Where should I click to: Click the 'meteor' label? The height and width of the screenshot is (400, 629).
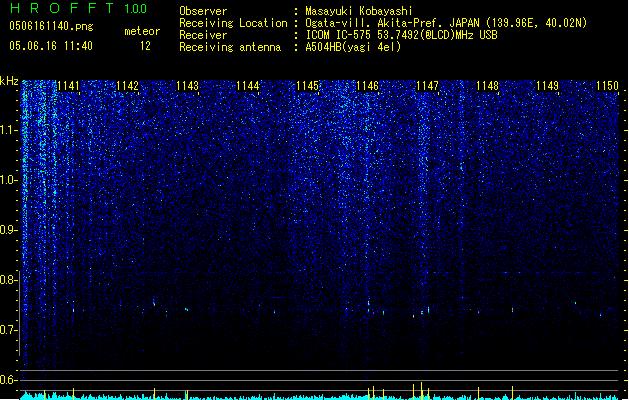pyautogui.click(x=142, y=31)
